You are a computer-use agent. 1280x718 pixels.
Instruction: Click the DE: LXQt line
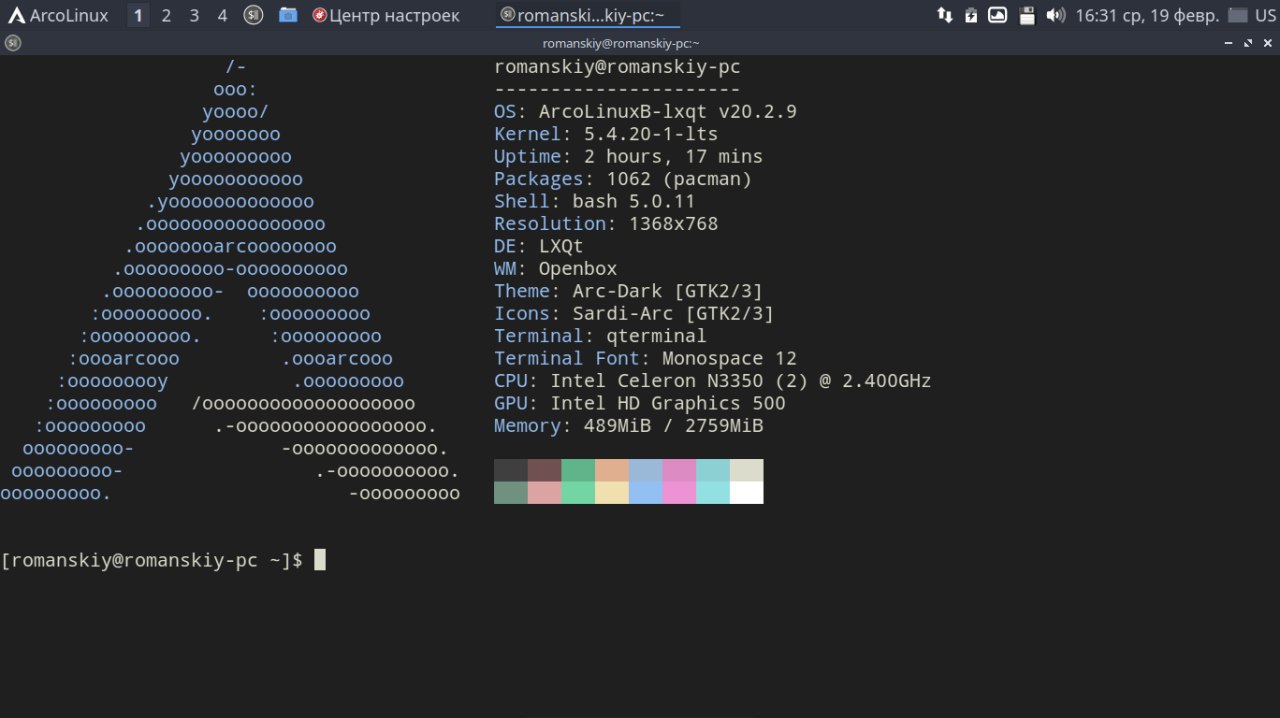point(539,246)
